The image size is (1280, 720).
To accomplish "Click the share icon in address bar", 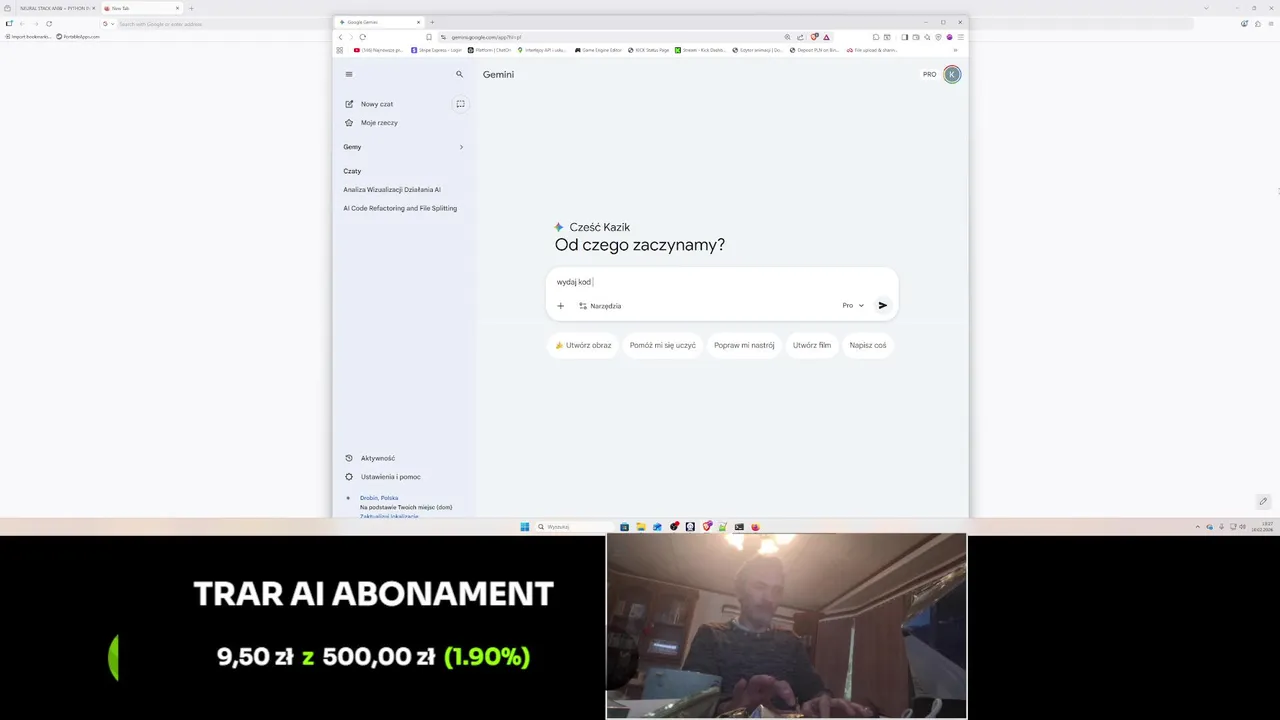I will click(800, 37).
